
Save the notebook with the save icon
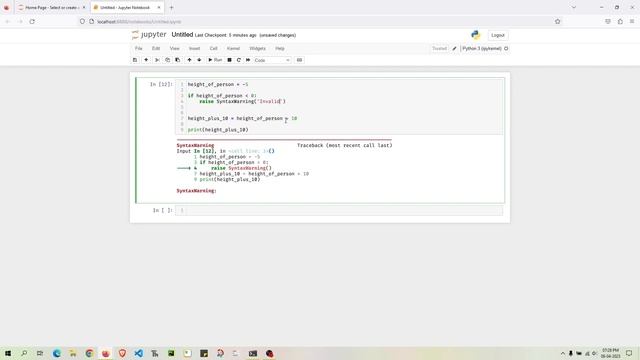pos(135,60)
